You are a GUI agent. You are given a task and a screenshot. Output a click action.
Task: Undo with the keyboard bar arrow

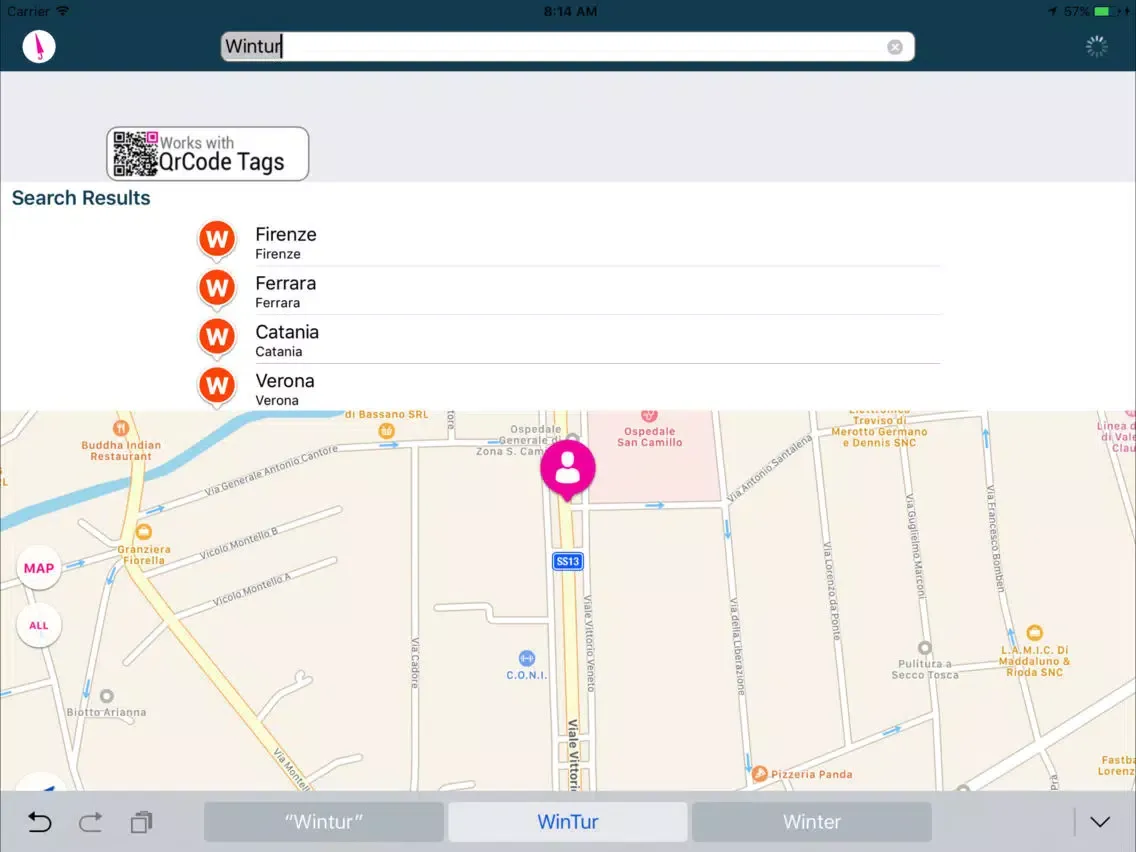[39, 822]
